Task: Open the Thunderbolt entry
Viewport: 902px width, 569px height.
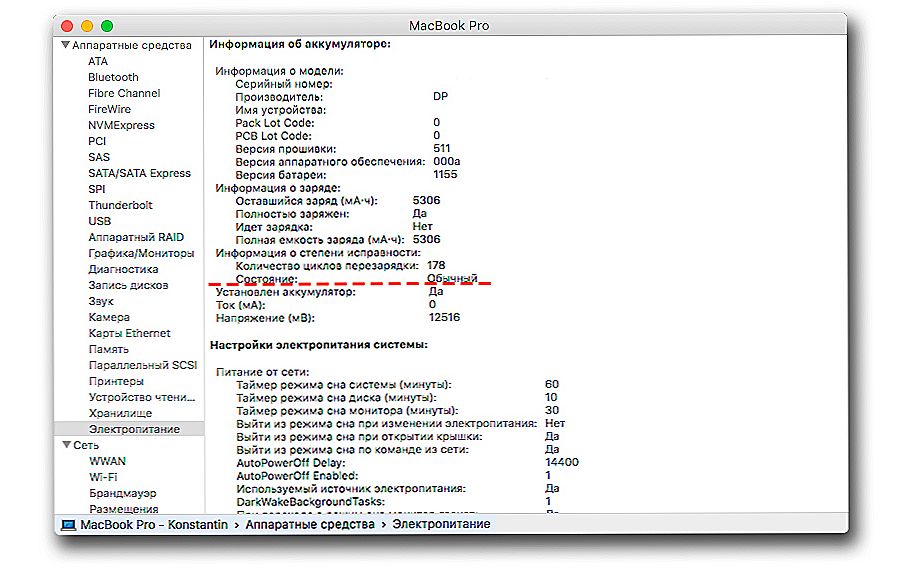Action: [120, 205]
